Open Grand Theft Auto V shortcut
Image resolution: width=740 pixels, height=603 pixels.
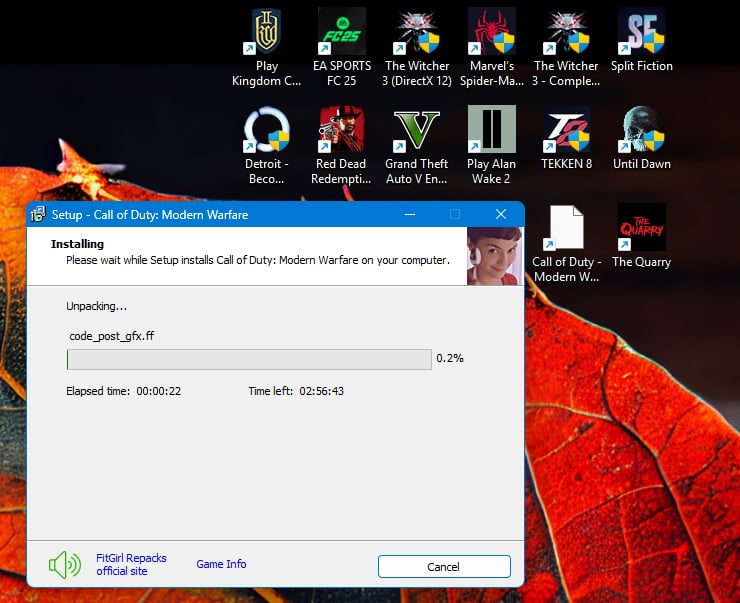pos(416,145)
